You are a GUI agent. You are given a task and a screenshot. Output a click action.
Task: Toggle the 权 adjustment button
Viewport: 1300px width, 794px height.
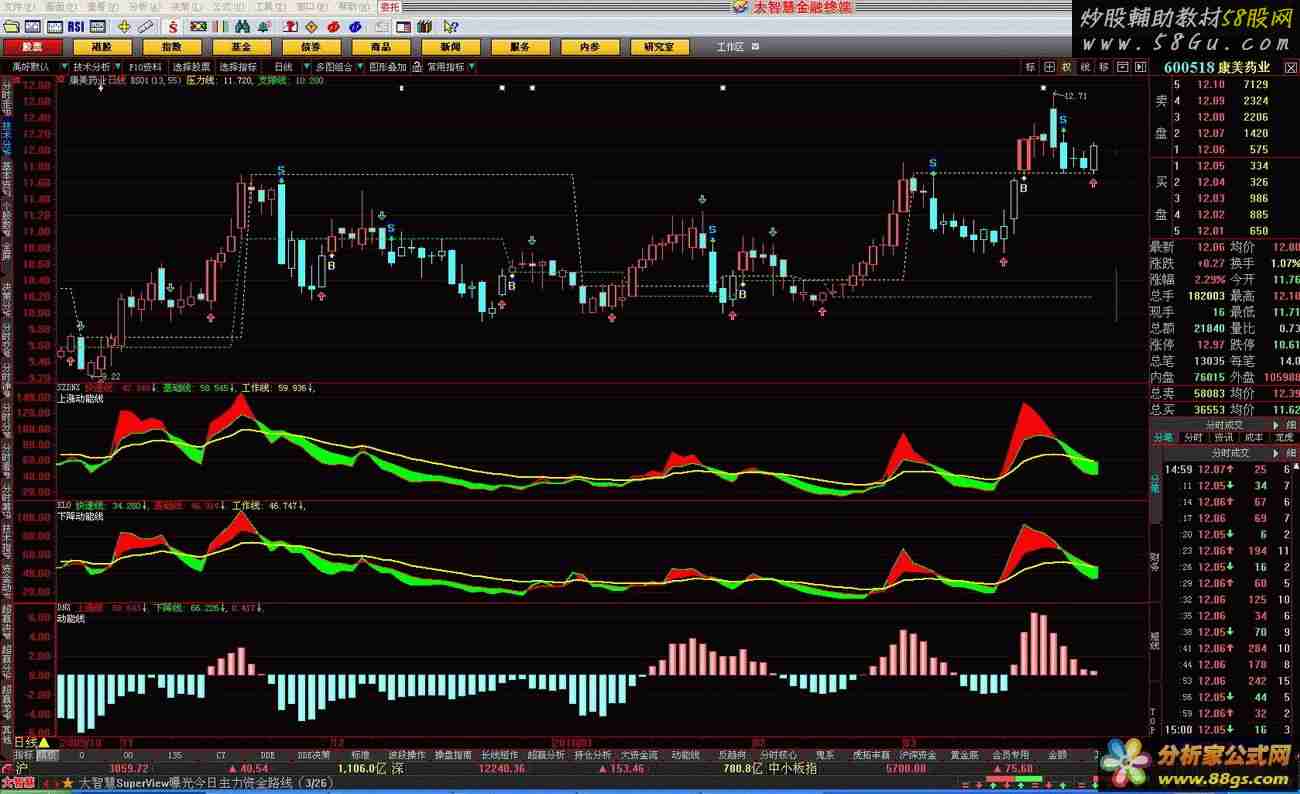tap(1067, 67)
